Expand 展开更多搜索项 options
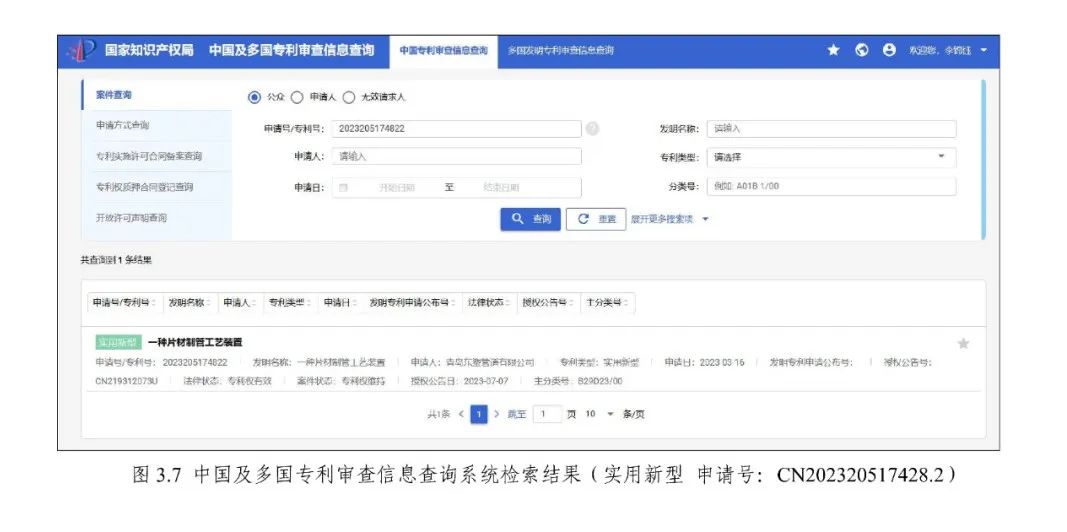 668,219
